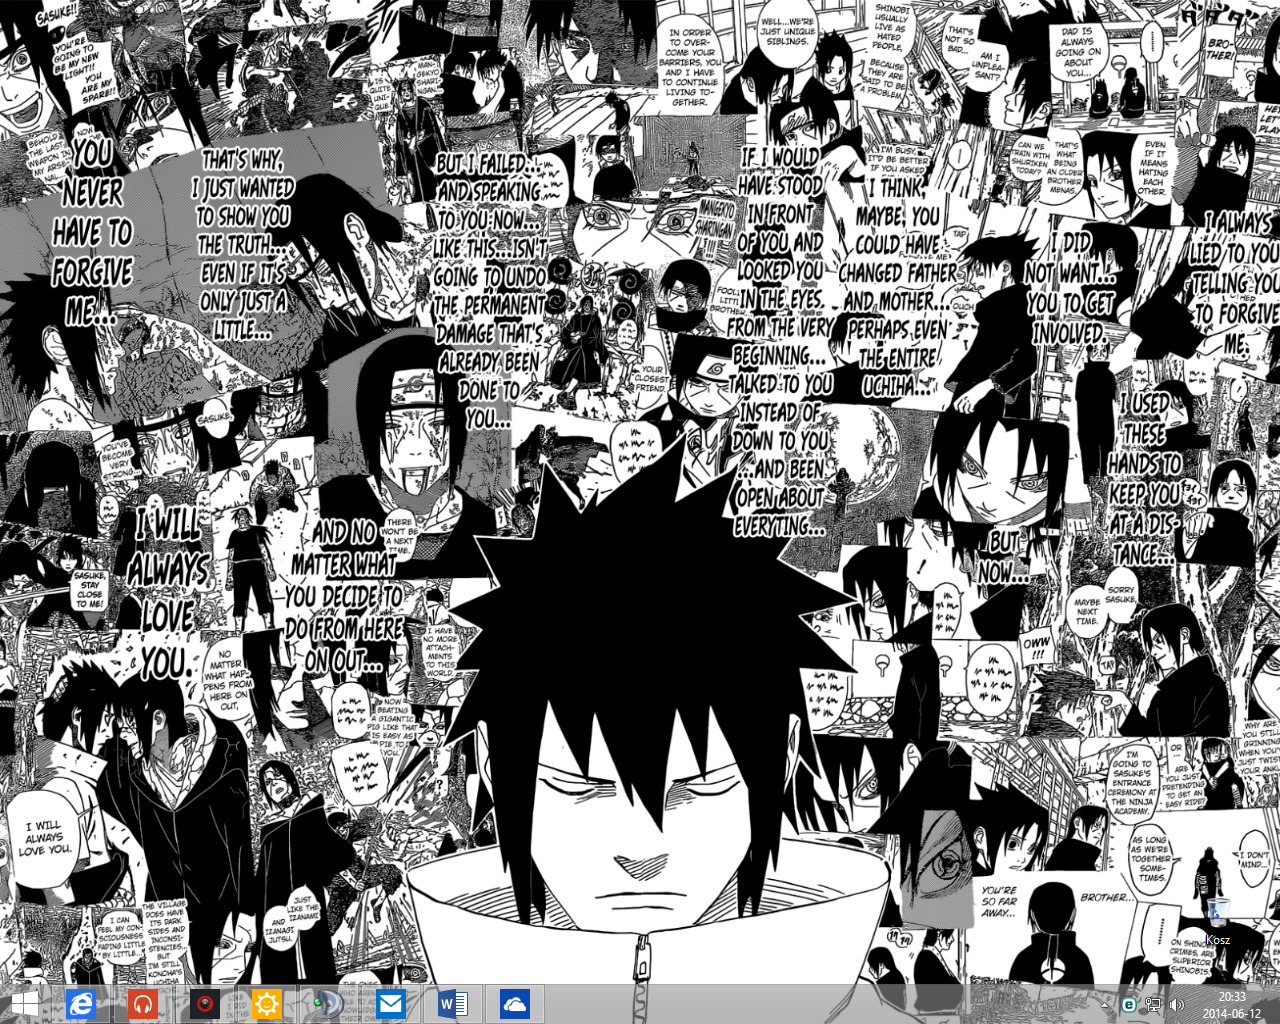
Task: Open the ESET antivirus tray icon
Action: 1129,1005
